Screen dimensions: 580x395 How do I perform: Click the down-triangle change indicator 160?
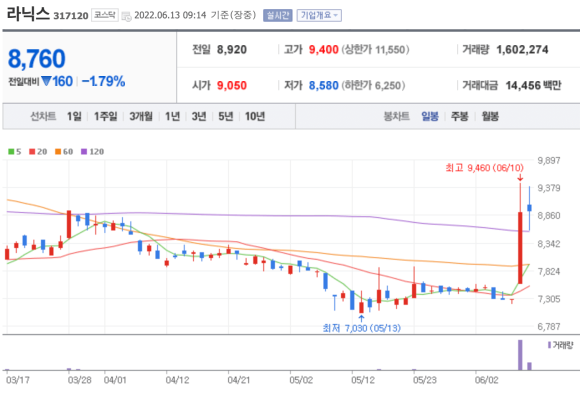tap(57, 81)
